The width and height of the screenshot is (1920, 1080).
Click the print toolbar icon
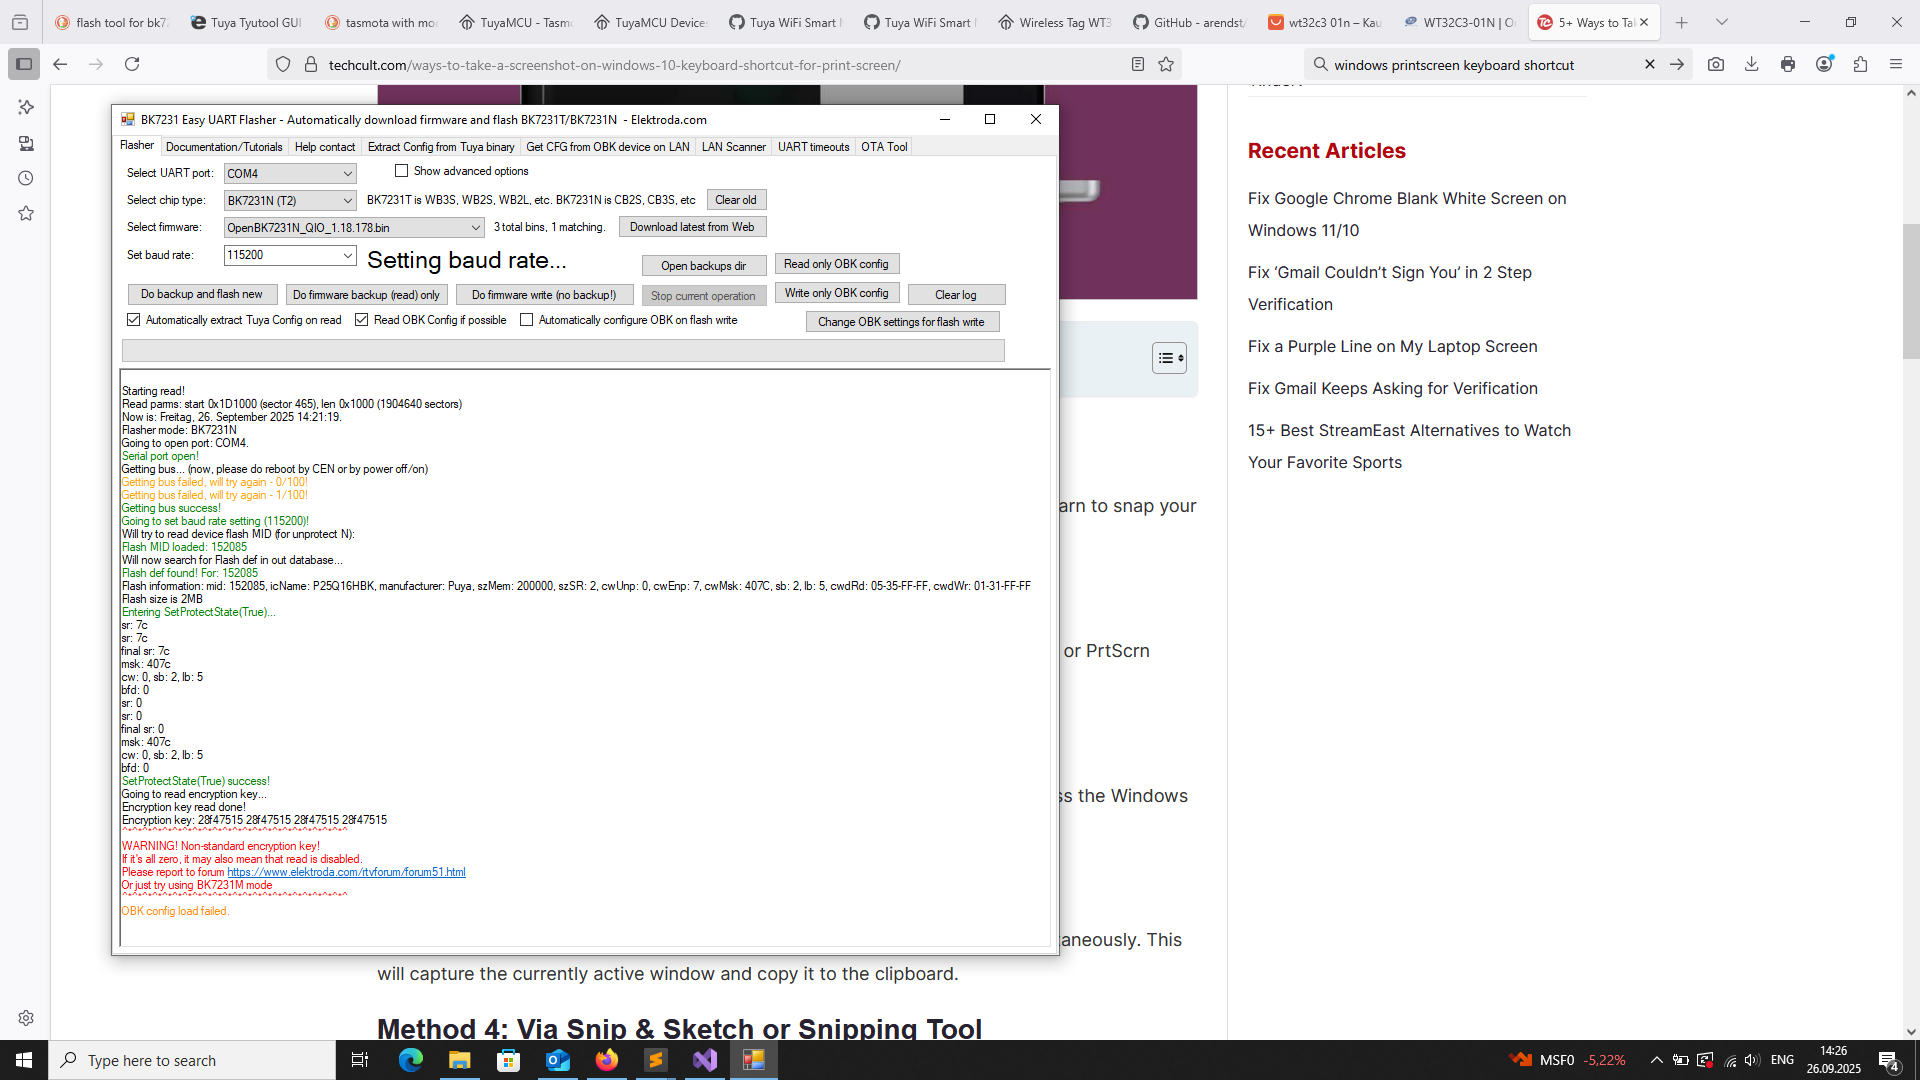[1788, 64]
